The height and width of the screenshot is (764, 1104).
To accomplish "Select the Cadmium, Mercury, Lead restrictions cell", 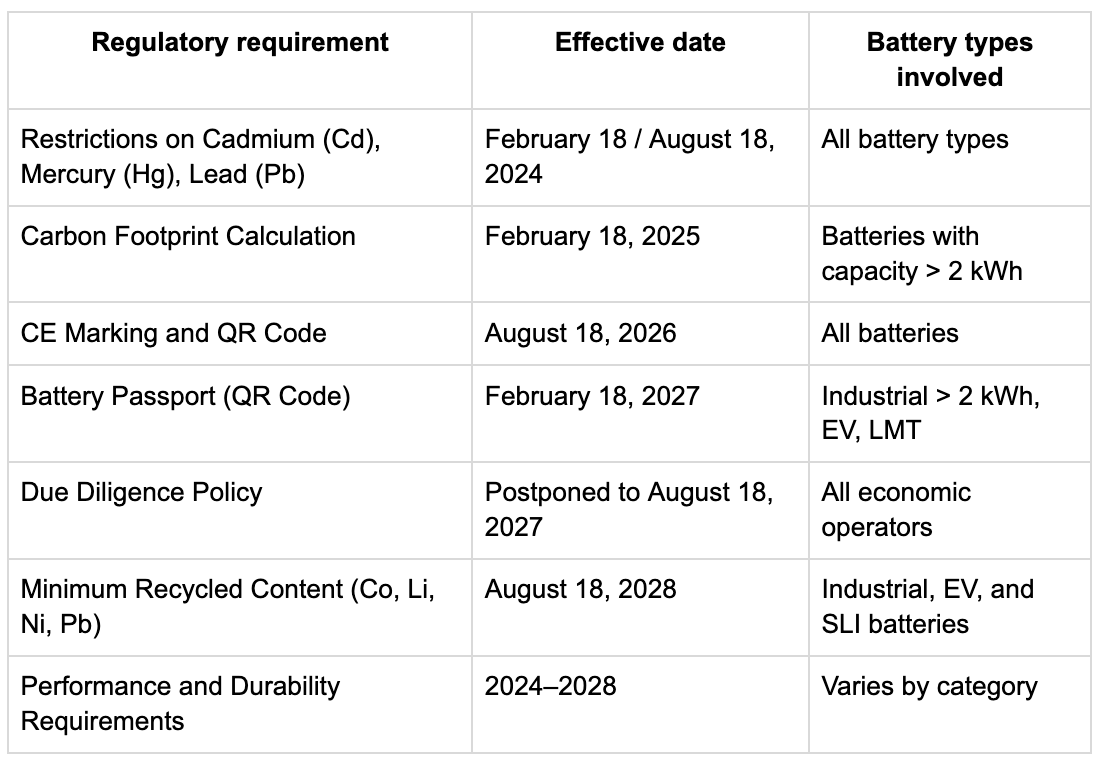I will pyautogui.click(x=201, y=157).
